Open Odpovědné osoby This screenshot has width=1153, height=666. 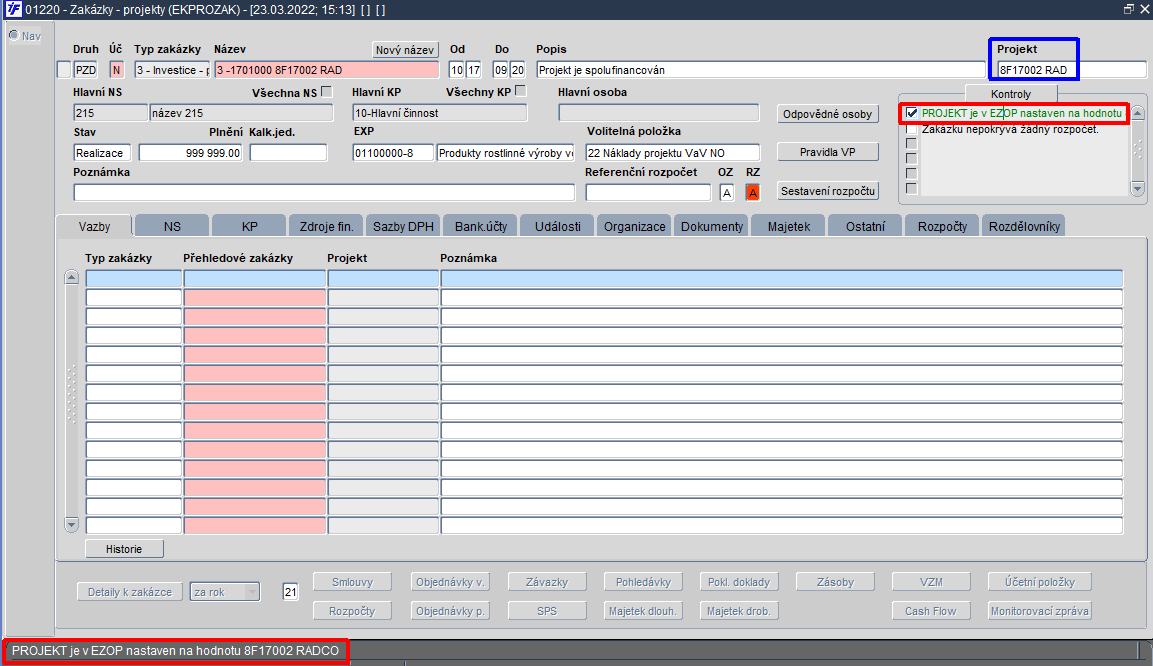(x=827, y=114)
